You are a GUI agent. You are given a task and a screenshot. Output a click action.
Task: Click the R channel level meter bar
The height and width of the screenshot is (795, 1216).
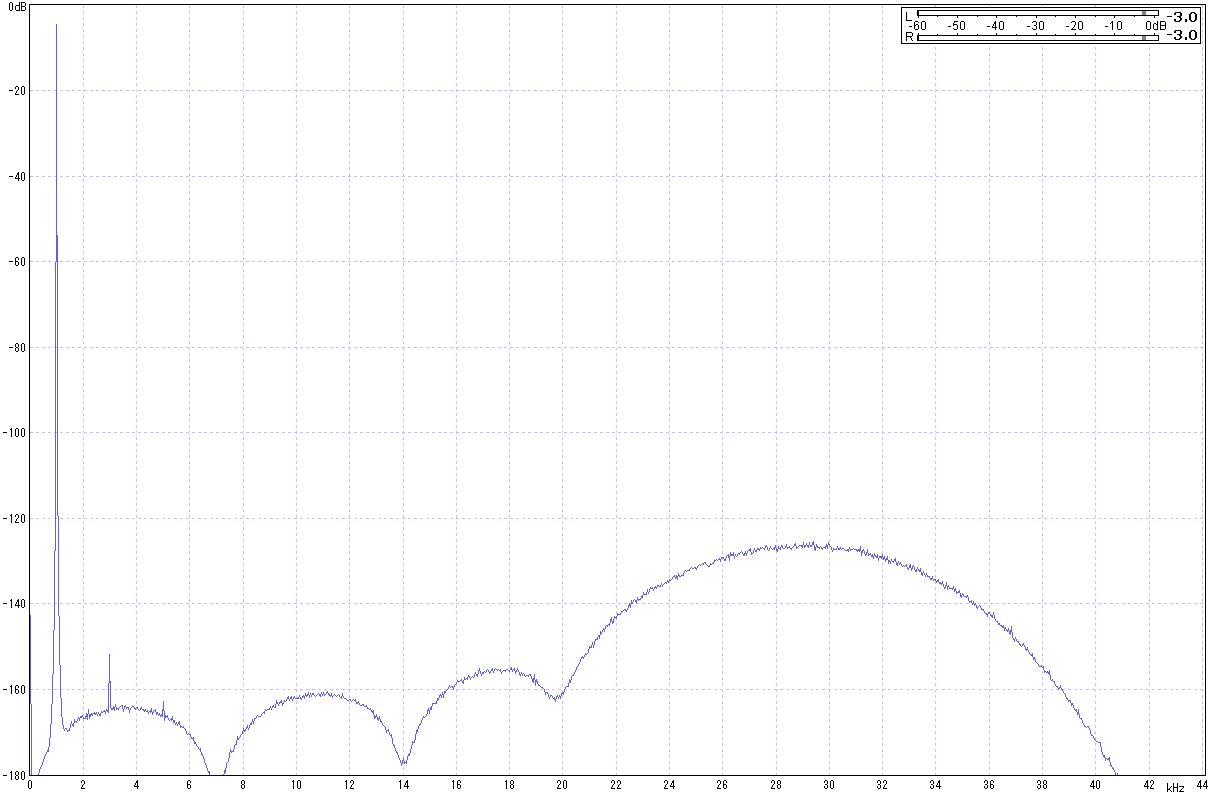point(1037,37)
